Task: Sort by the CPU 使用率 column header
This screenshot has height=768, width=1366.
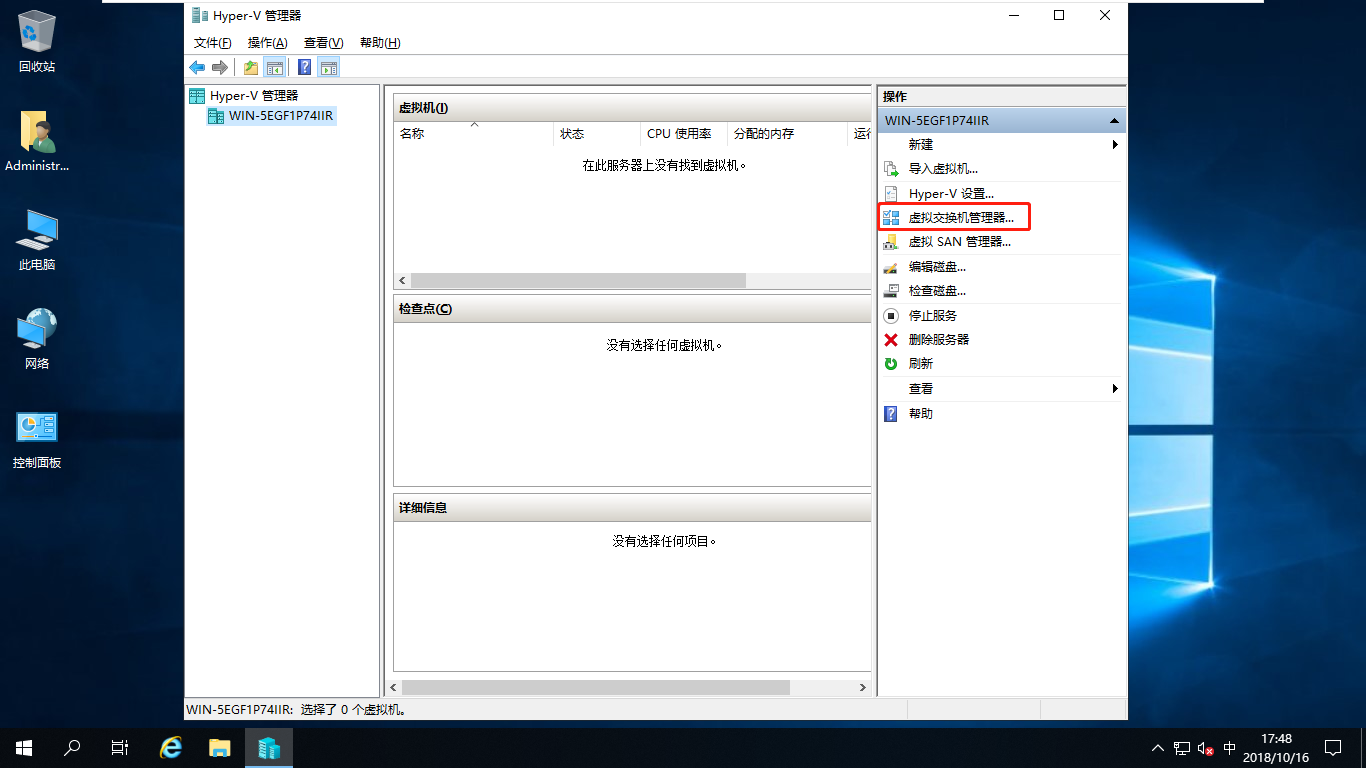Action: 683,134
